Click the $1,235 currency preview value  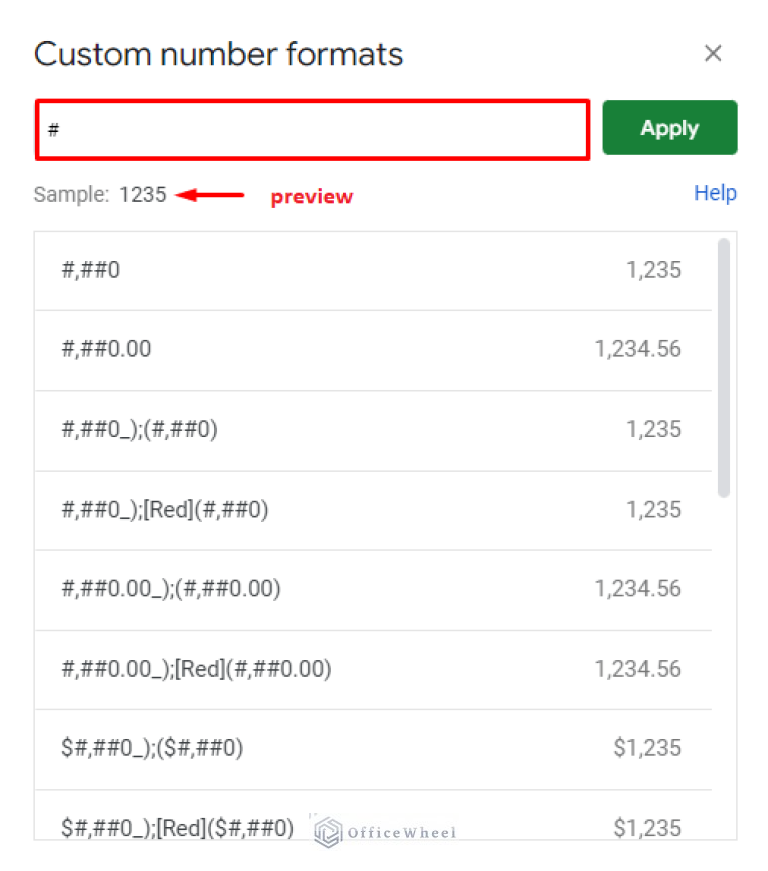[648, 748]
